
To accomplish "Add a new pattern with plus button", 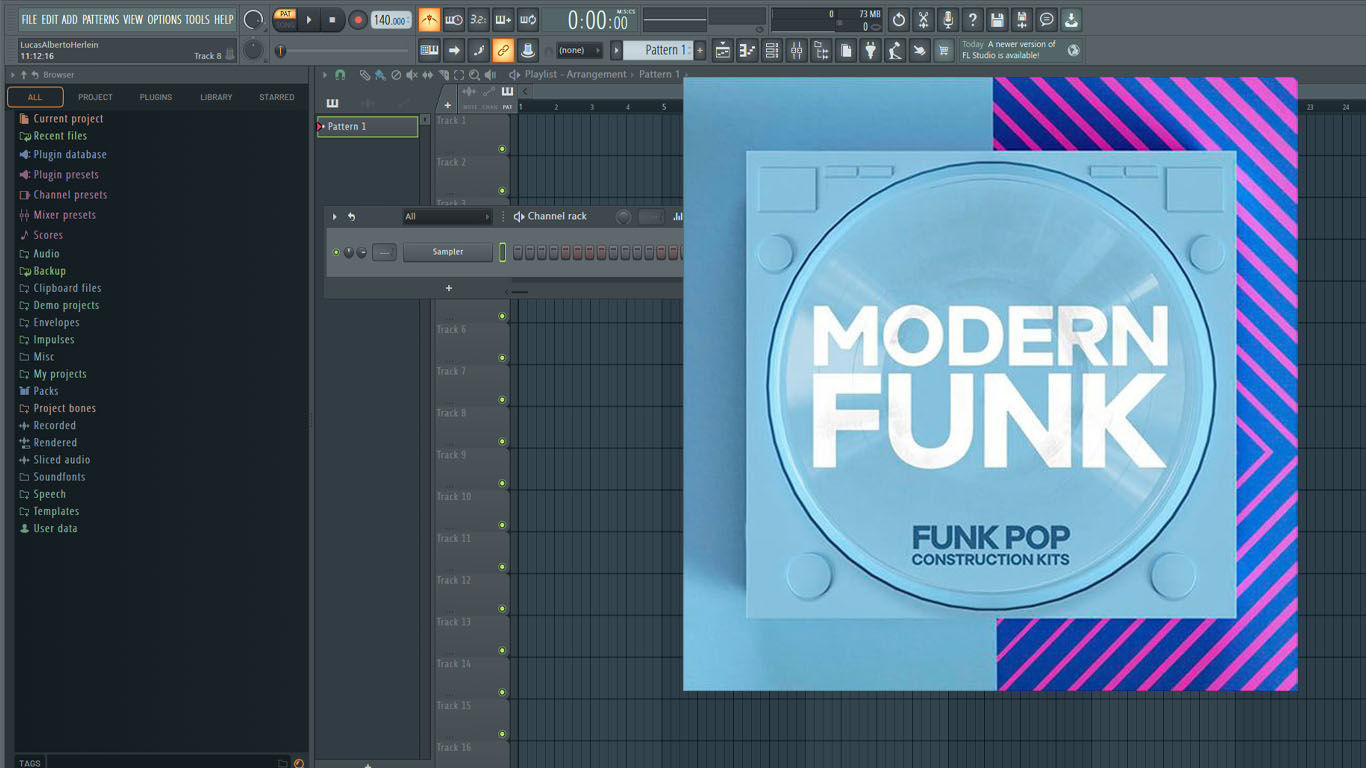I will [x=700, y=50].
